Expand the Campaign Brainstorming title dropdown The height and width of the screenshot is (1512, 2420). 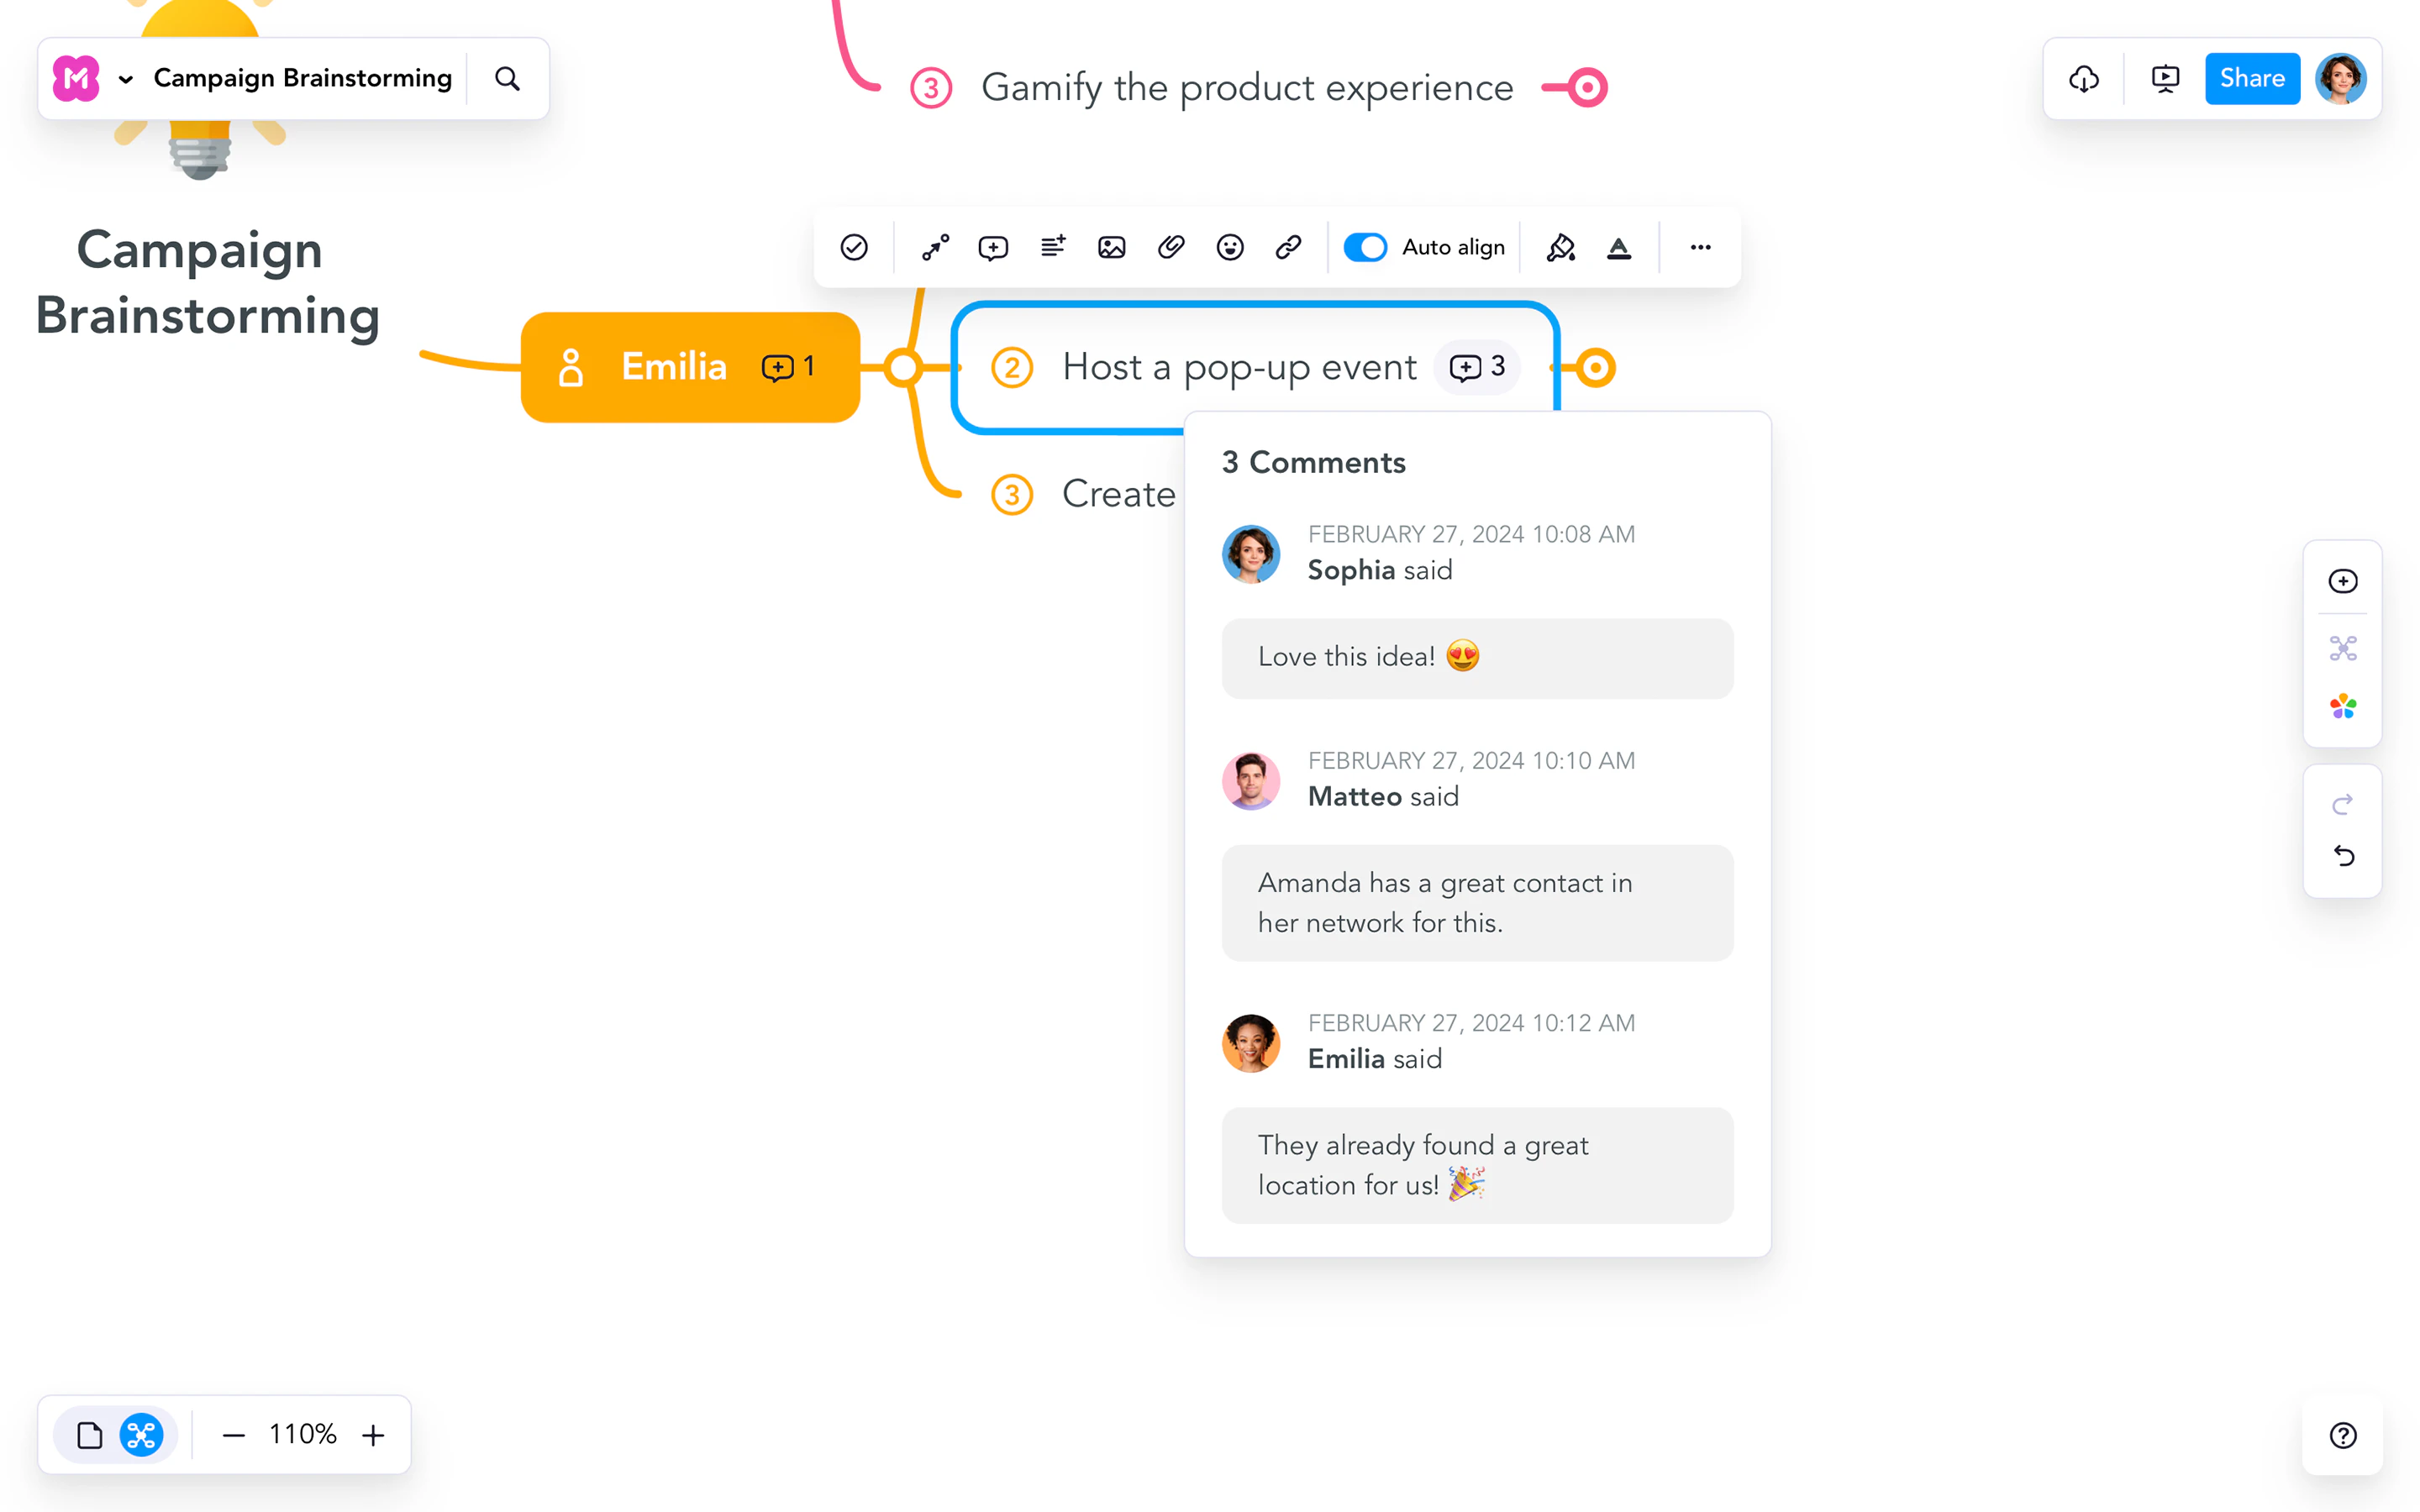(126, 78)
